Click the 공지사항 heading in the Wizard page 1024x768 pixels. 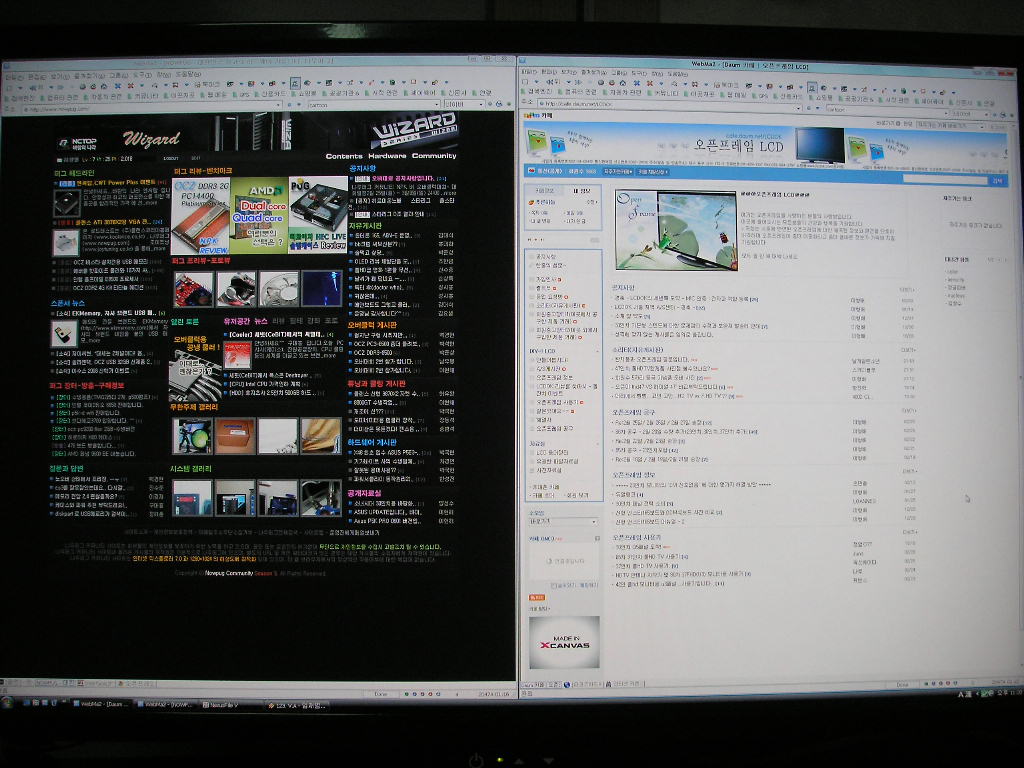click(x=363, y=168)
